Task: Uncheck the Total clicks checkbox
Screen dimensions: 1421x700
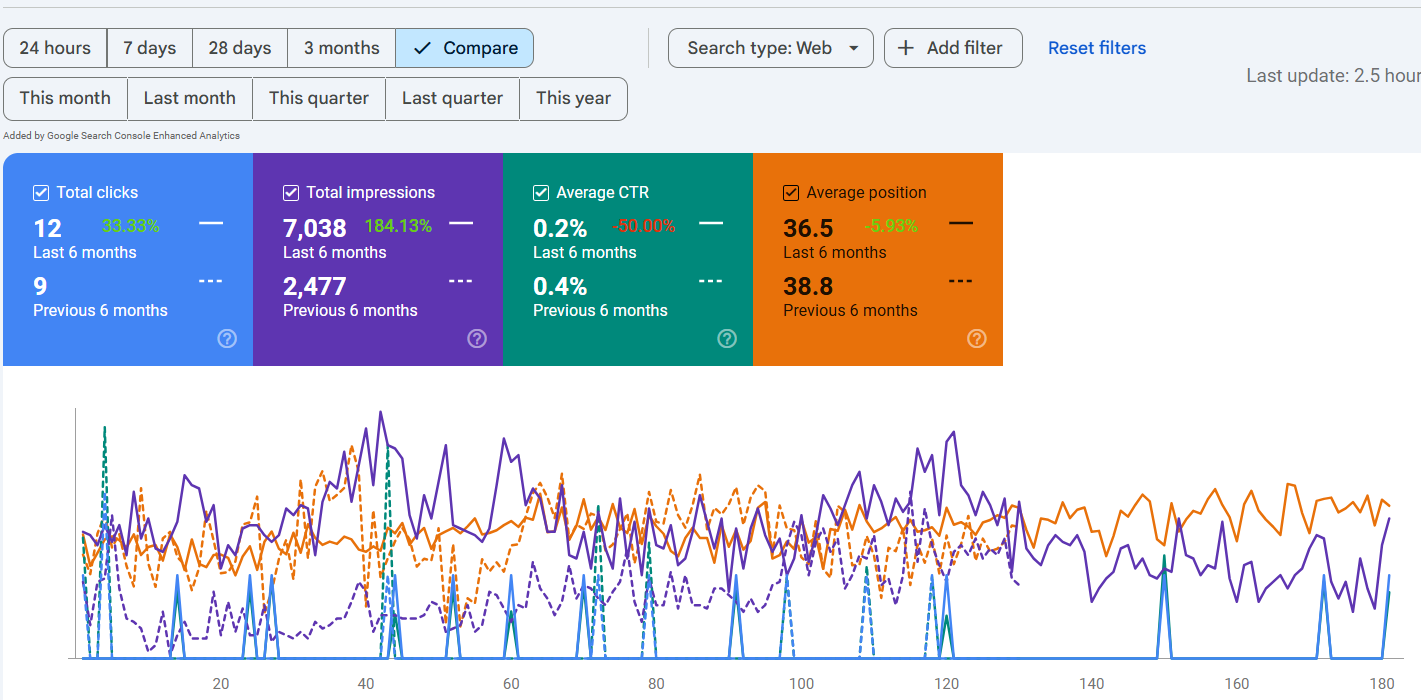Action: [41, 193]
